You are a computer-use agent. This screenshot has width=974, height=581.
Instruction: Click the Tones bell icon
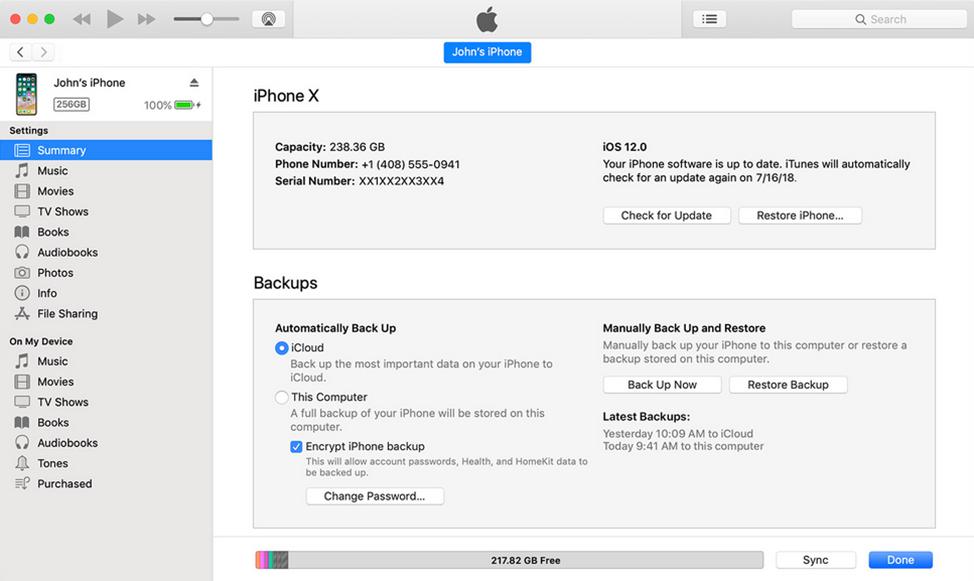[x=22, y=463]
